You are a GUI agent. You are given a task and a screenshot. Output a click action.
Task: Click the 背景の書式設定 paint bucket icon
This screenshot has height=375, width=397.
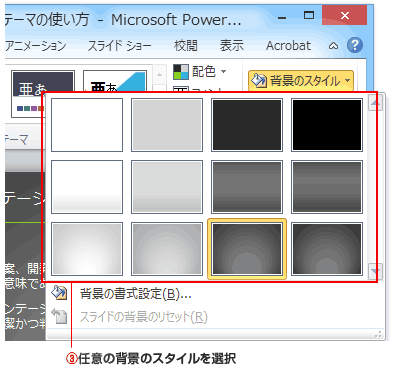(59, 293)
